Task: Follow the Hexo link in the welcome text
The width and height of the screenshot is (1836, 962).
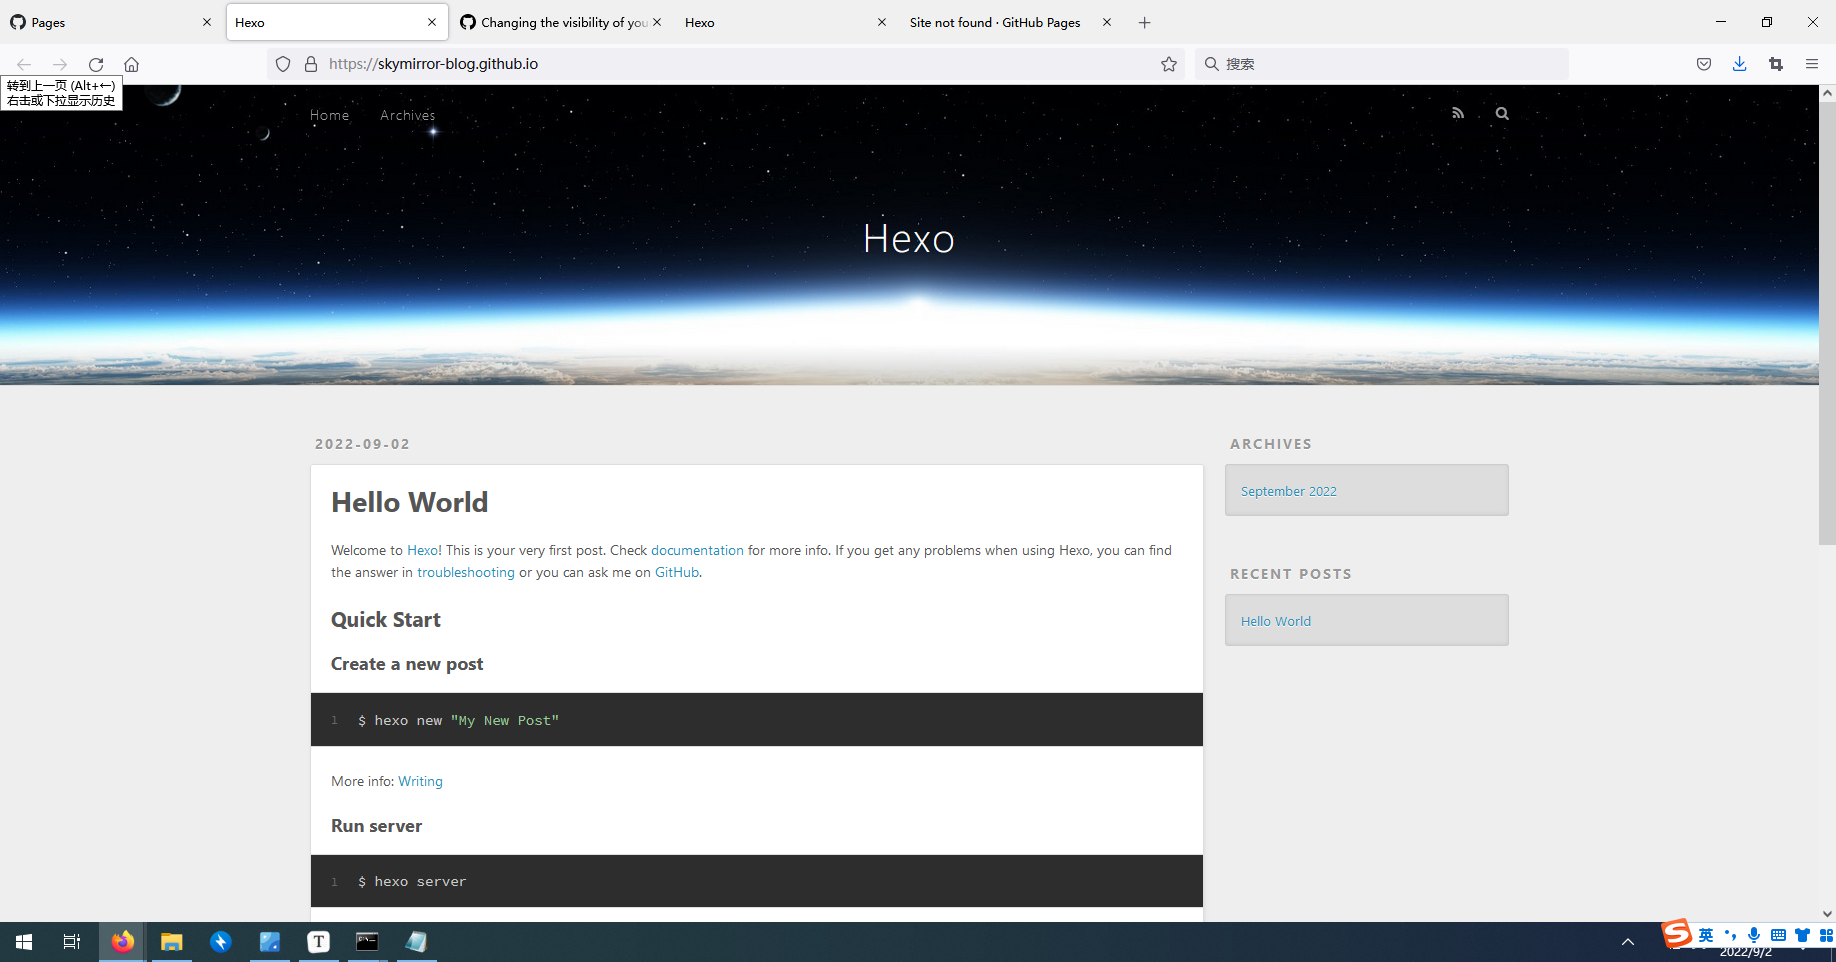Action: point(422,550)
